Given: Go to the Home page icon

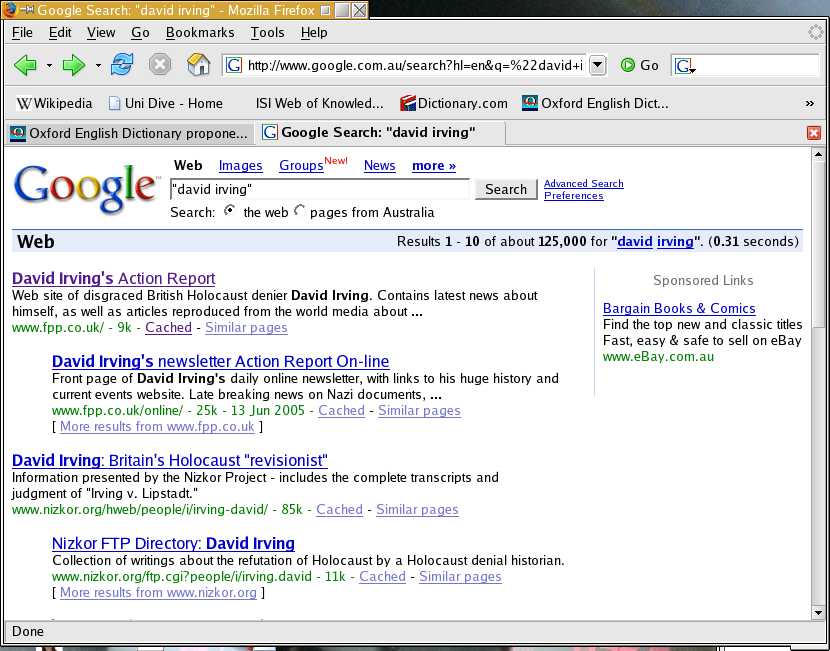Looking at the screenshot, I should [x=199, y=65].
